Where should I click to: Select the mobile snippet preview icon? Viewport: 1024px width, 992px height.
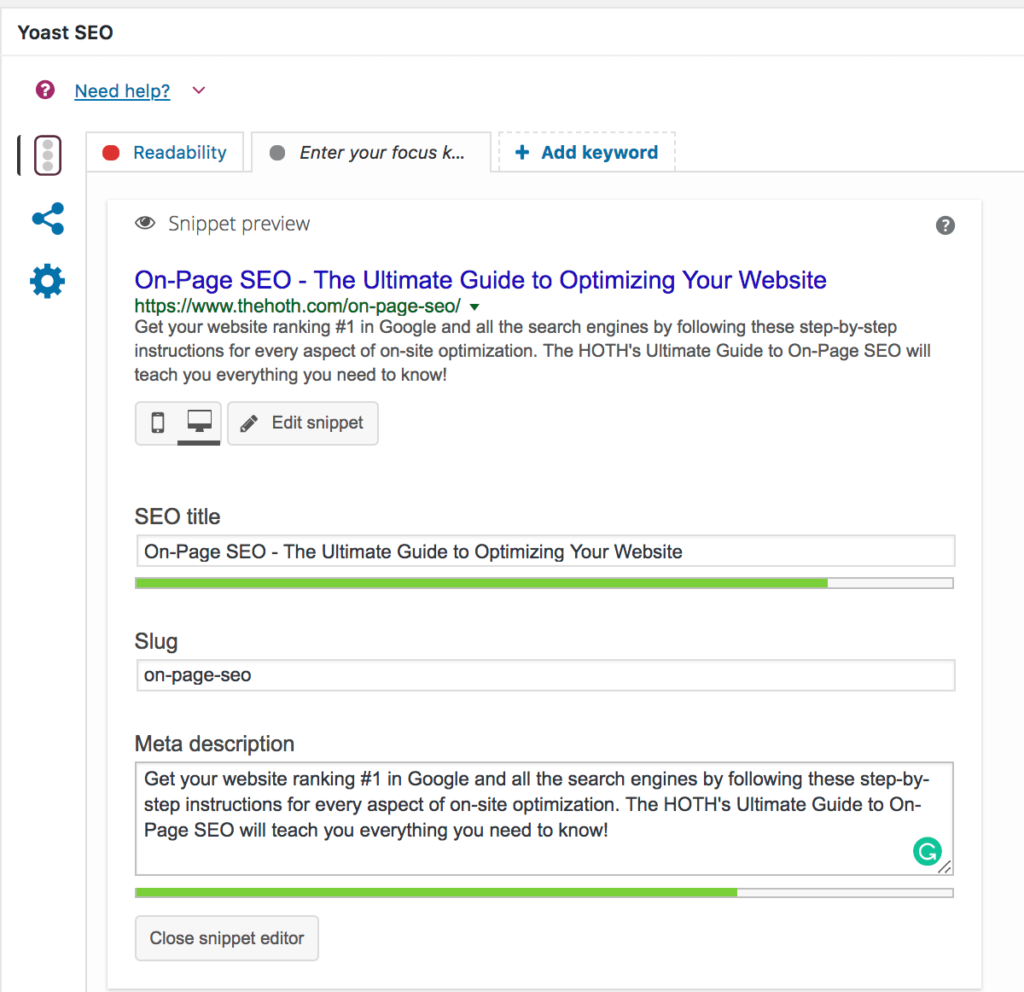(158, 423)
